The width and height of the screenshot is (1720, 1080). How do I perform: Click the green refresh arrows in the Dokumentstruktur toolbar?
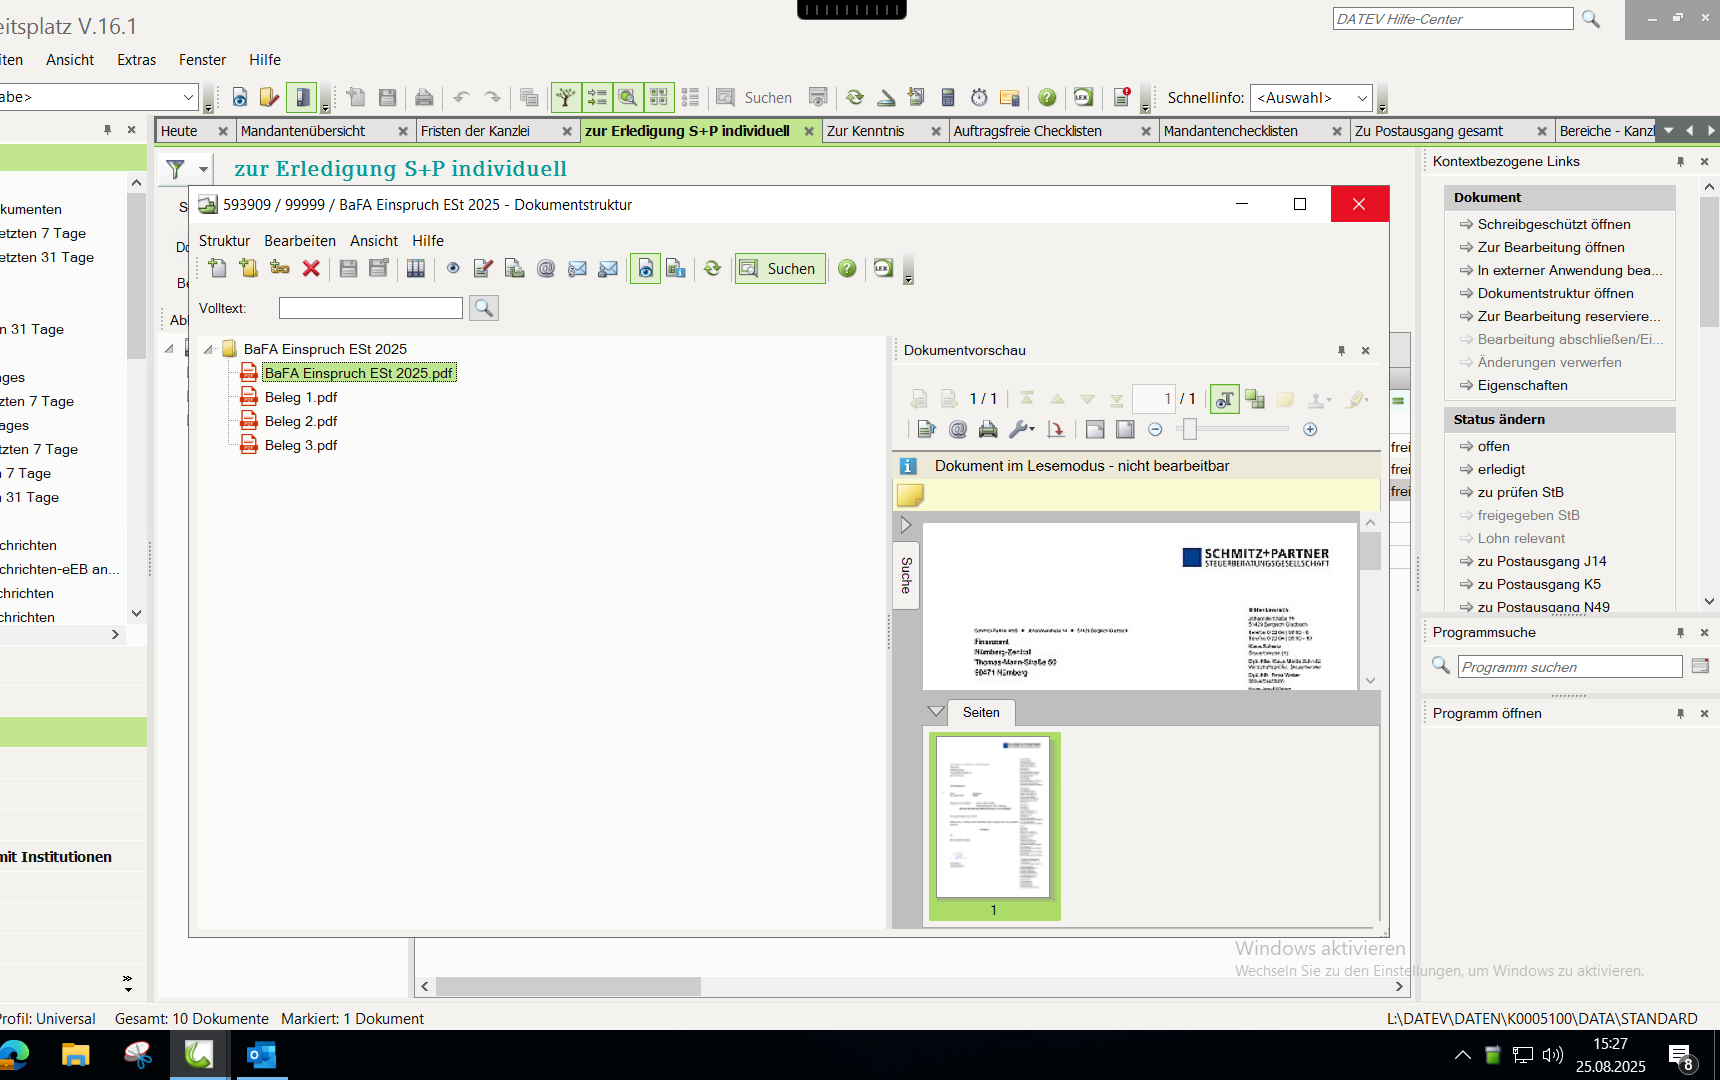[712, 268]
